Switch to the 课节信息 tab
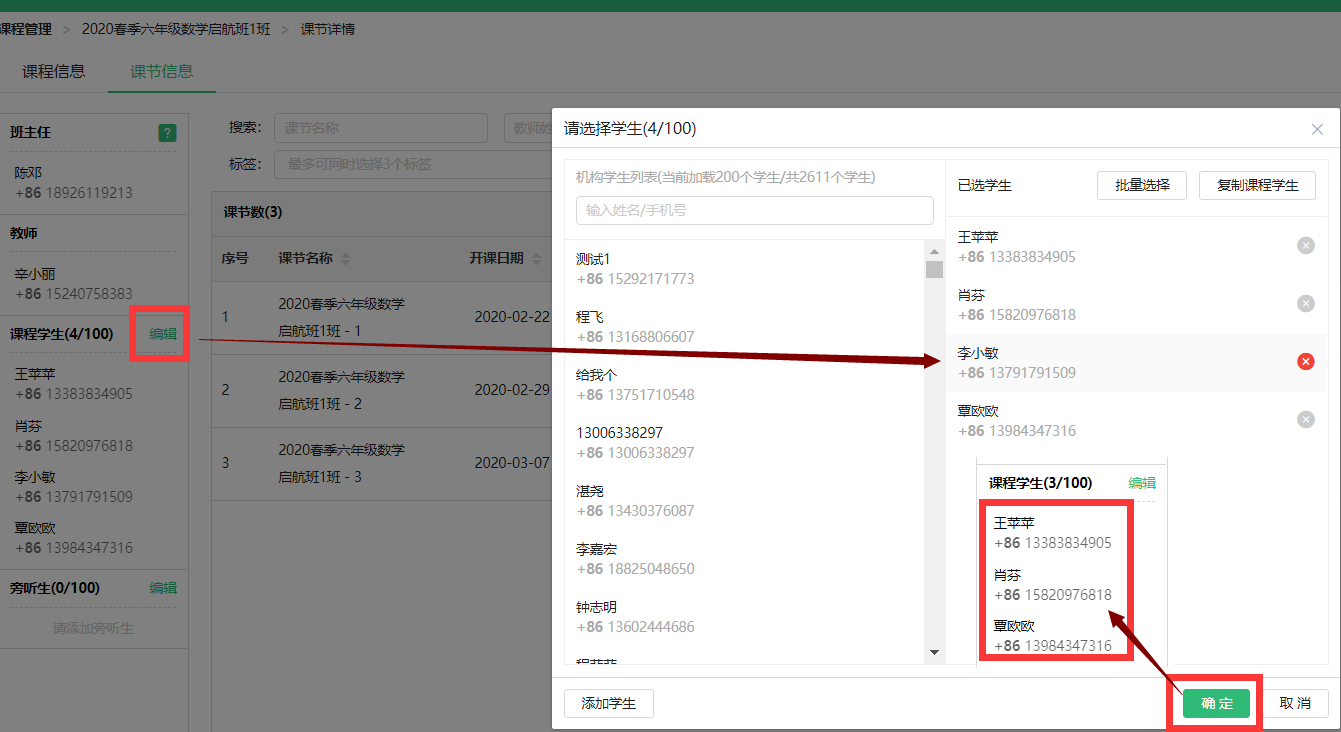Image resolution: width=1341 pixels, height=732 pixels. click(162, 72)
